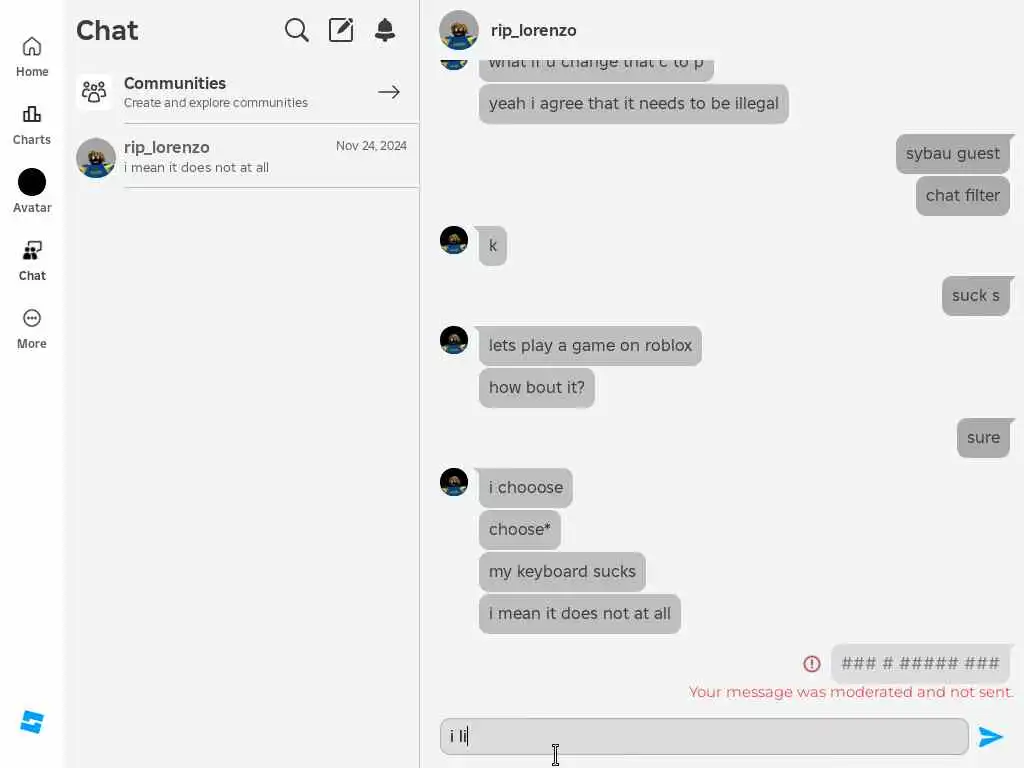
Task: Expand Communities with the arrow
Action: 389,92
